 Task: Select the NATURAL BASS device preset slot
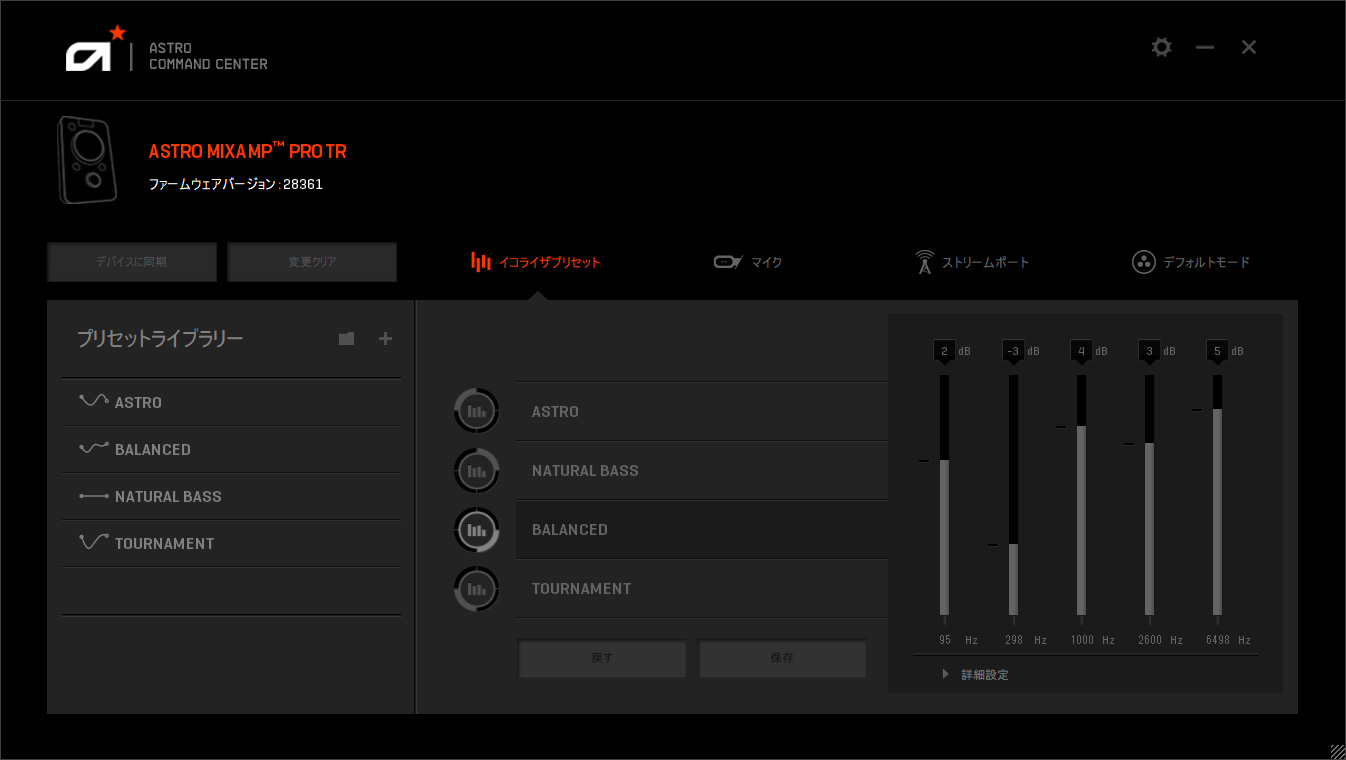[702, 470]
